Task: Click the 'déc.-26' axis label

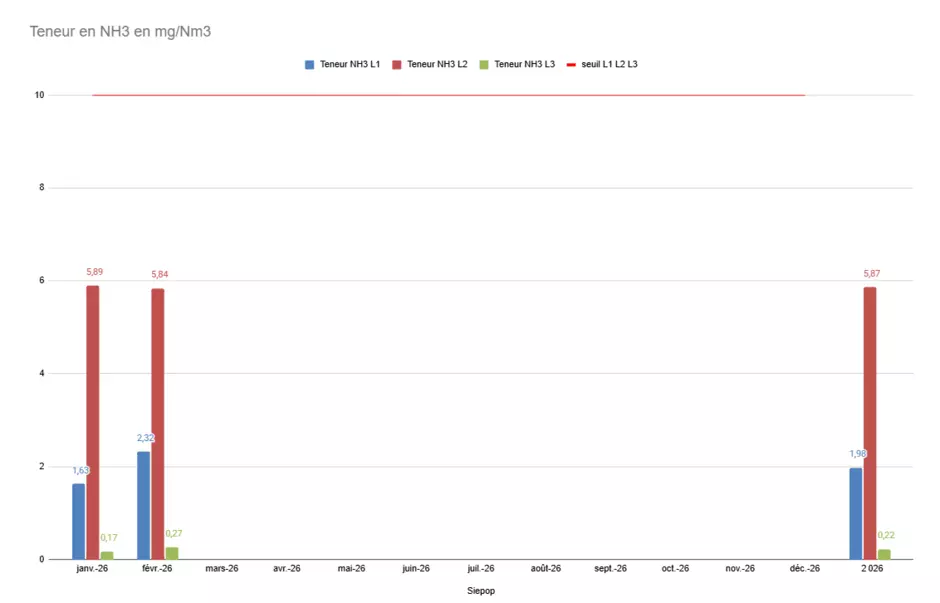Action: click(x=805, y=569)
